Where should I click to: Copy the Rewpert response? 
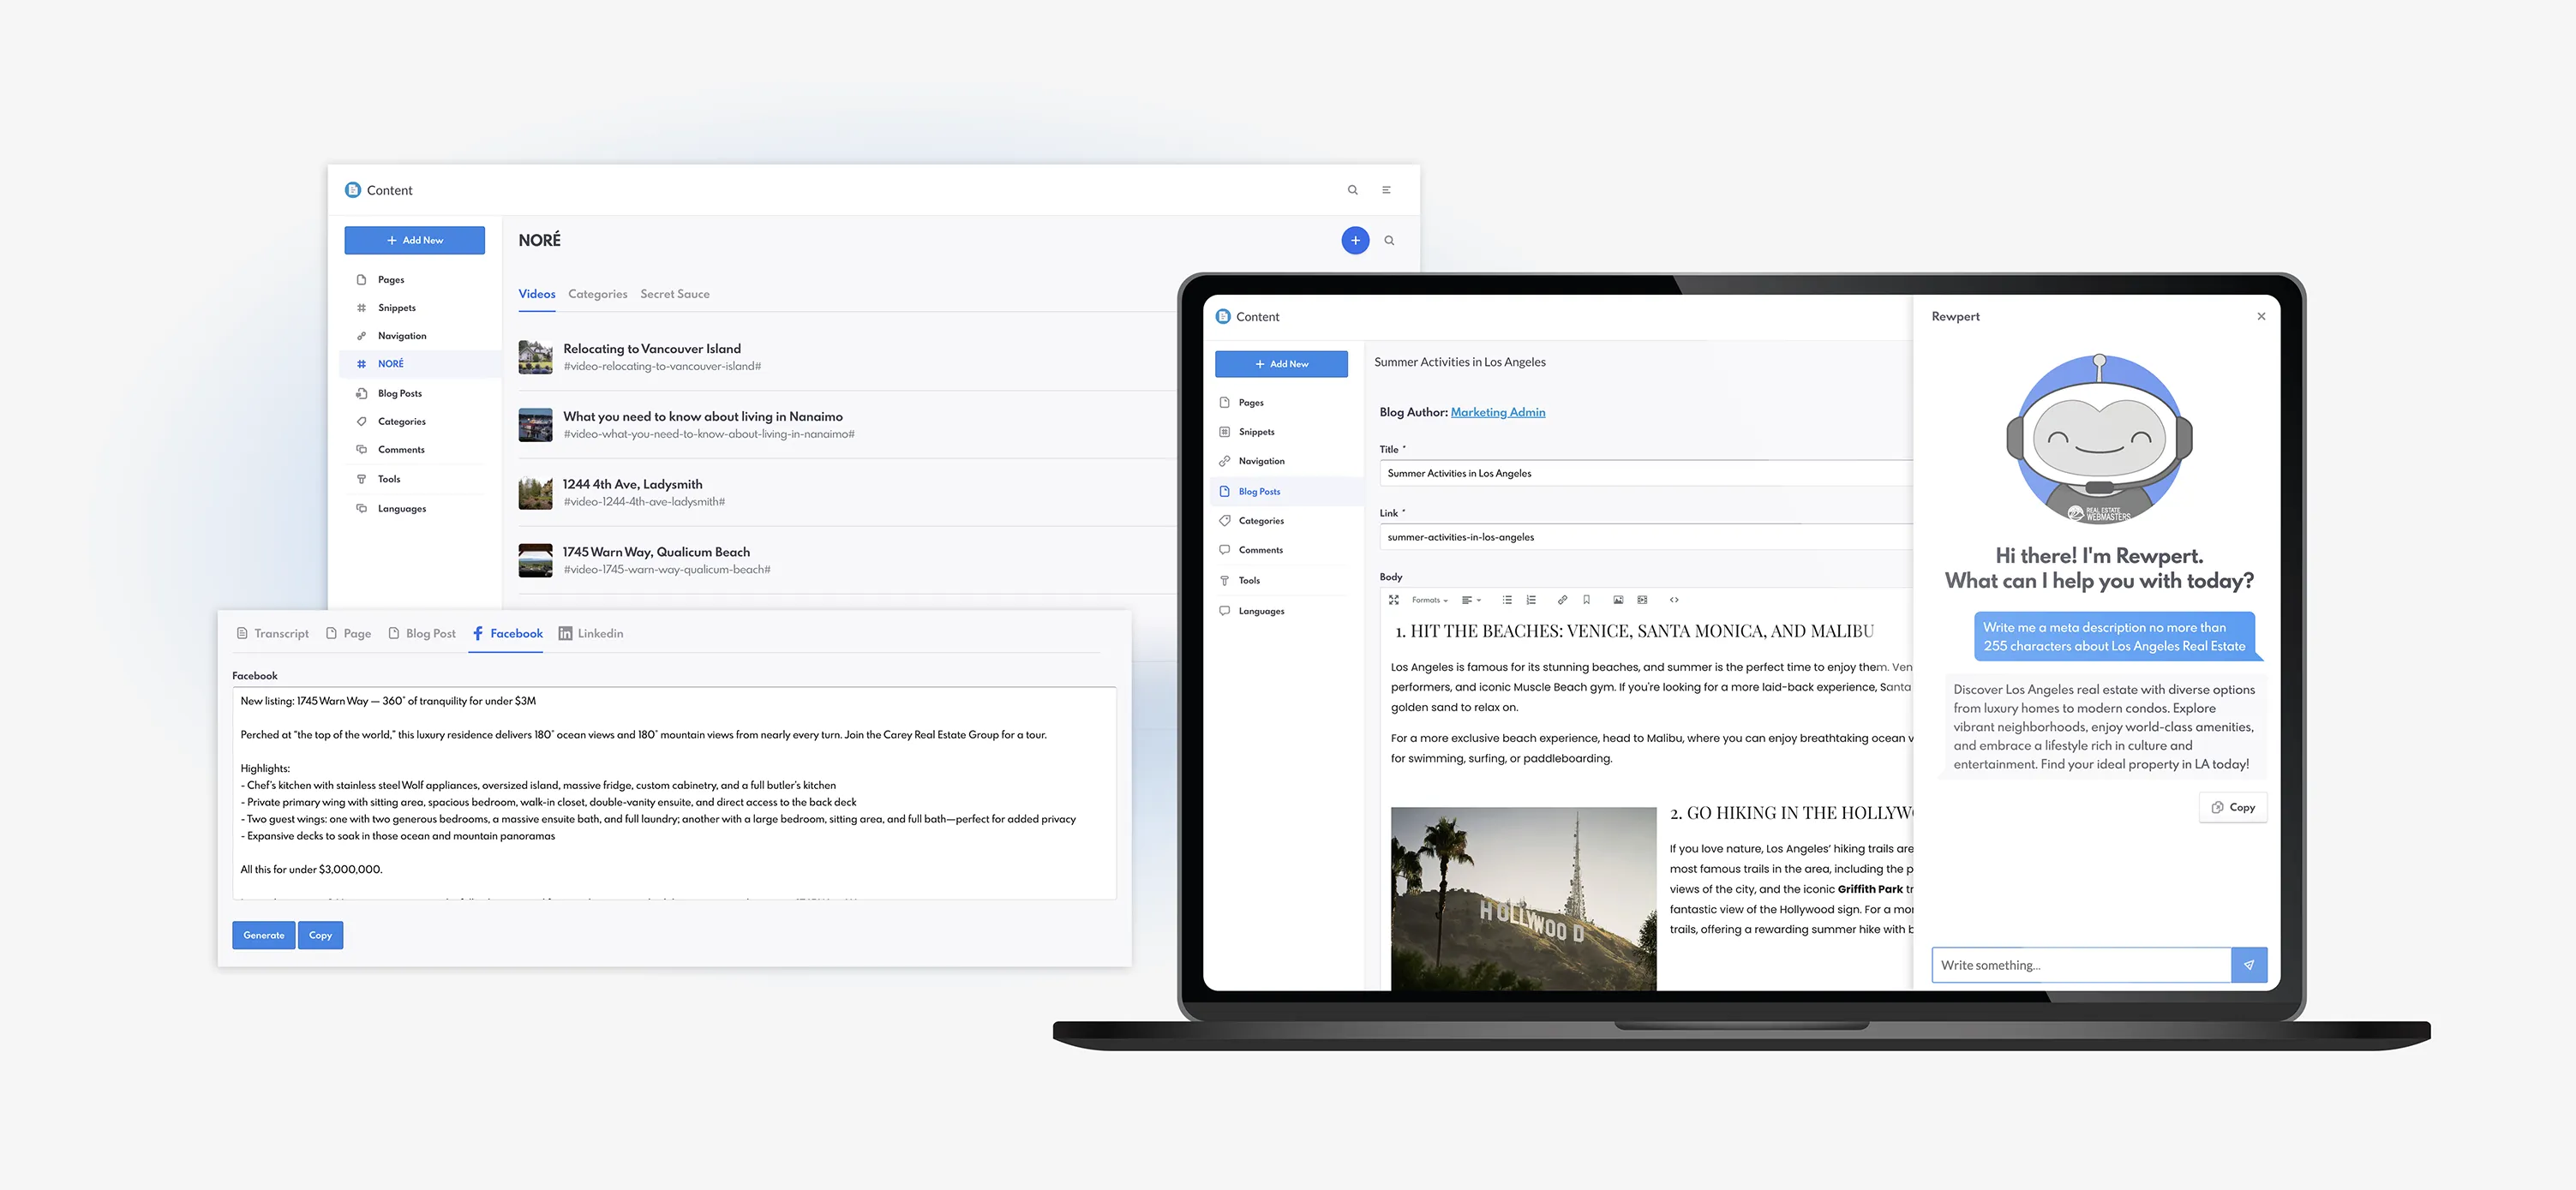(2233, 807)
